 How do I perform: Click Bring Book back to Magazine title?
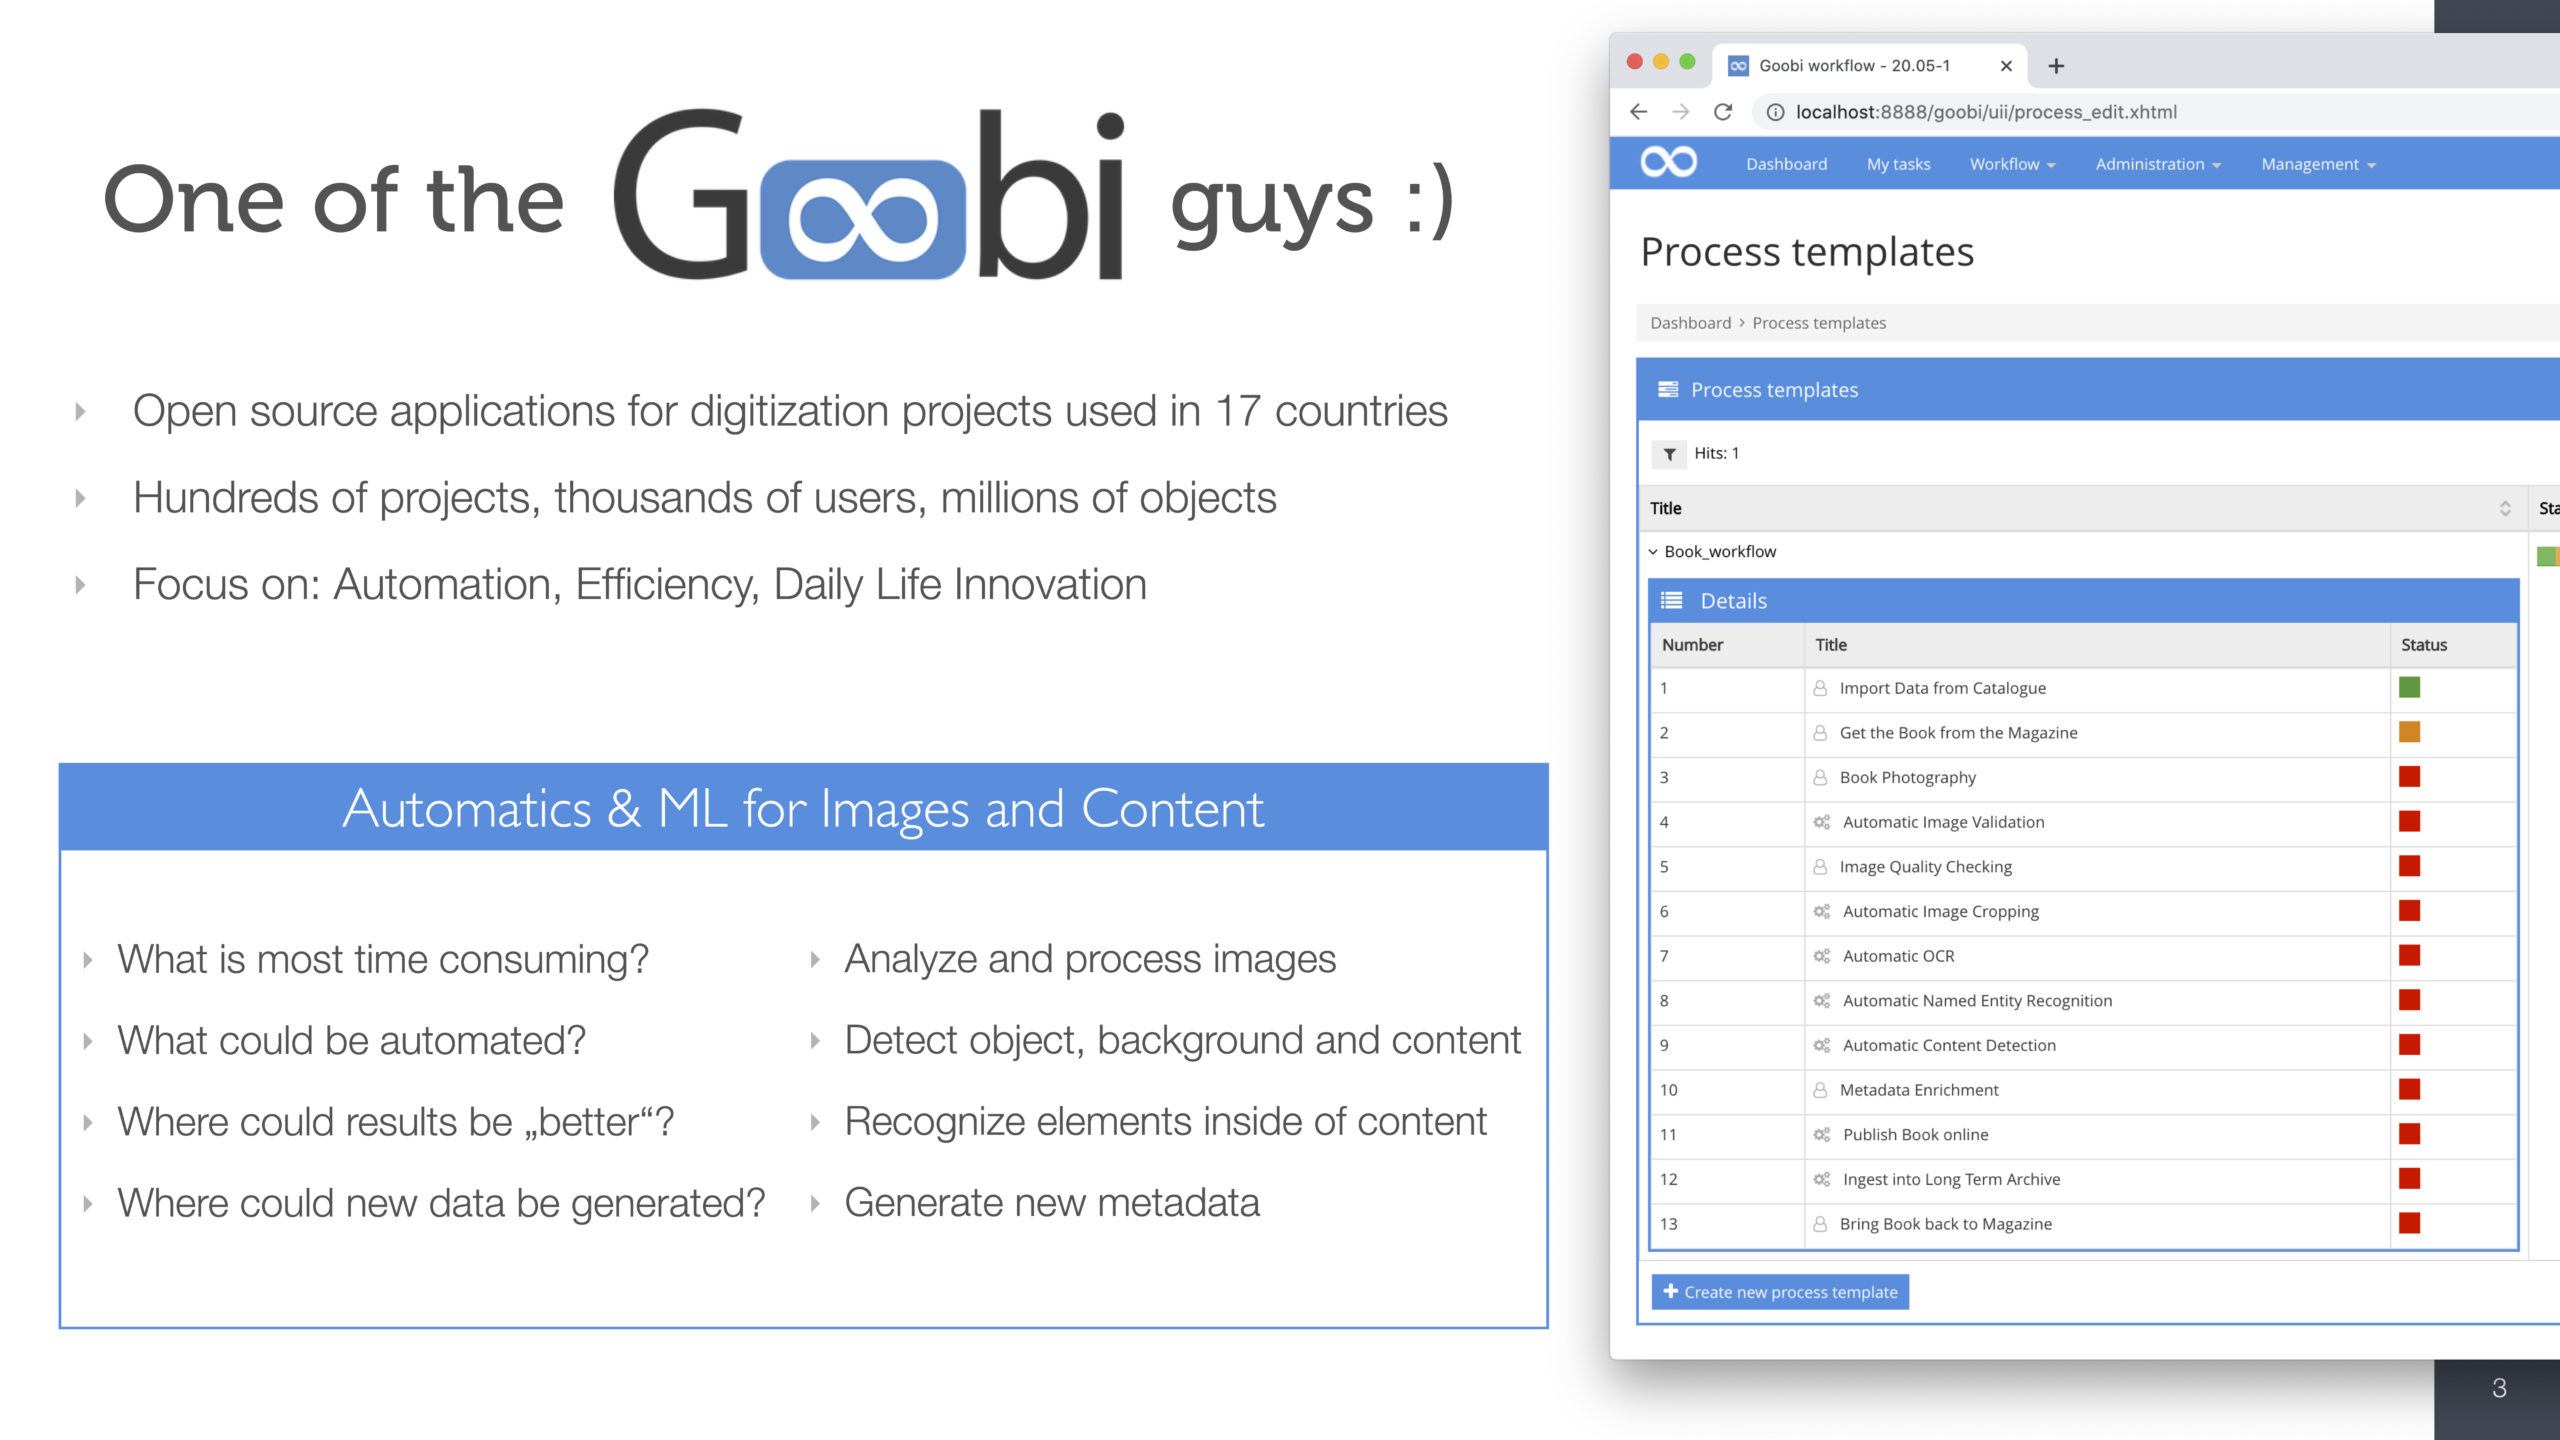click(x=1945, y=1224)
